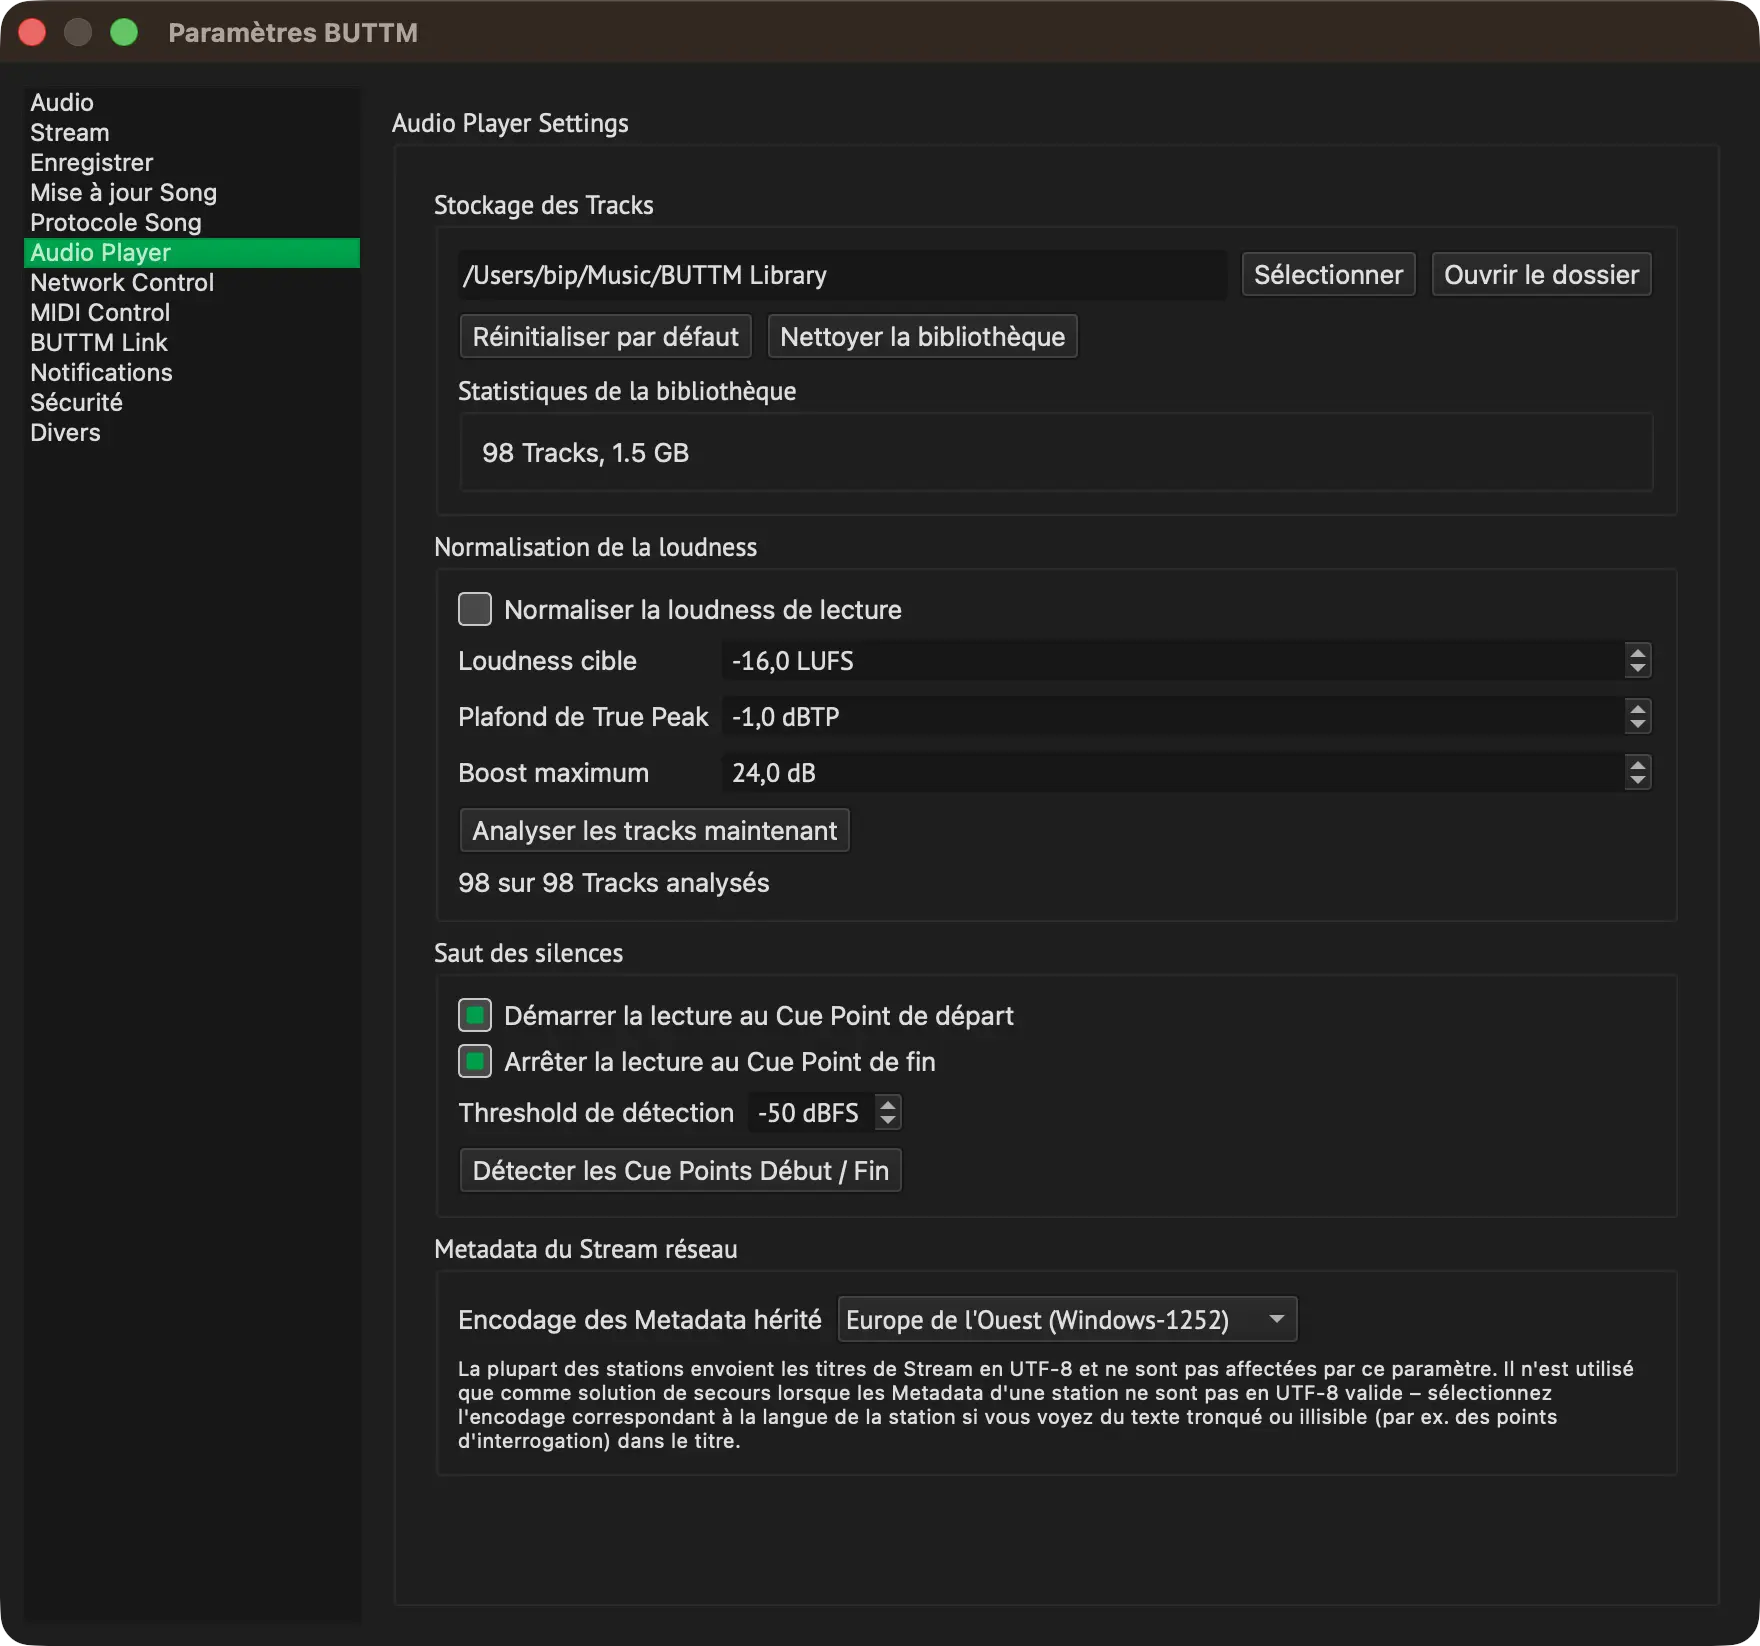Click the Threshold de détection field
This screenshot has height=1646, width=1760.
(810, 1113)
